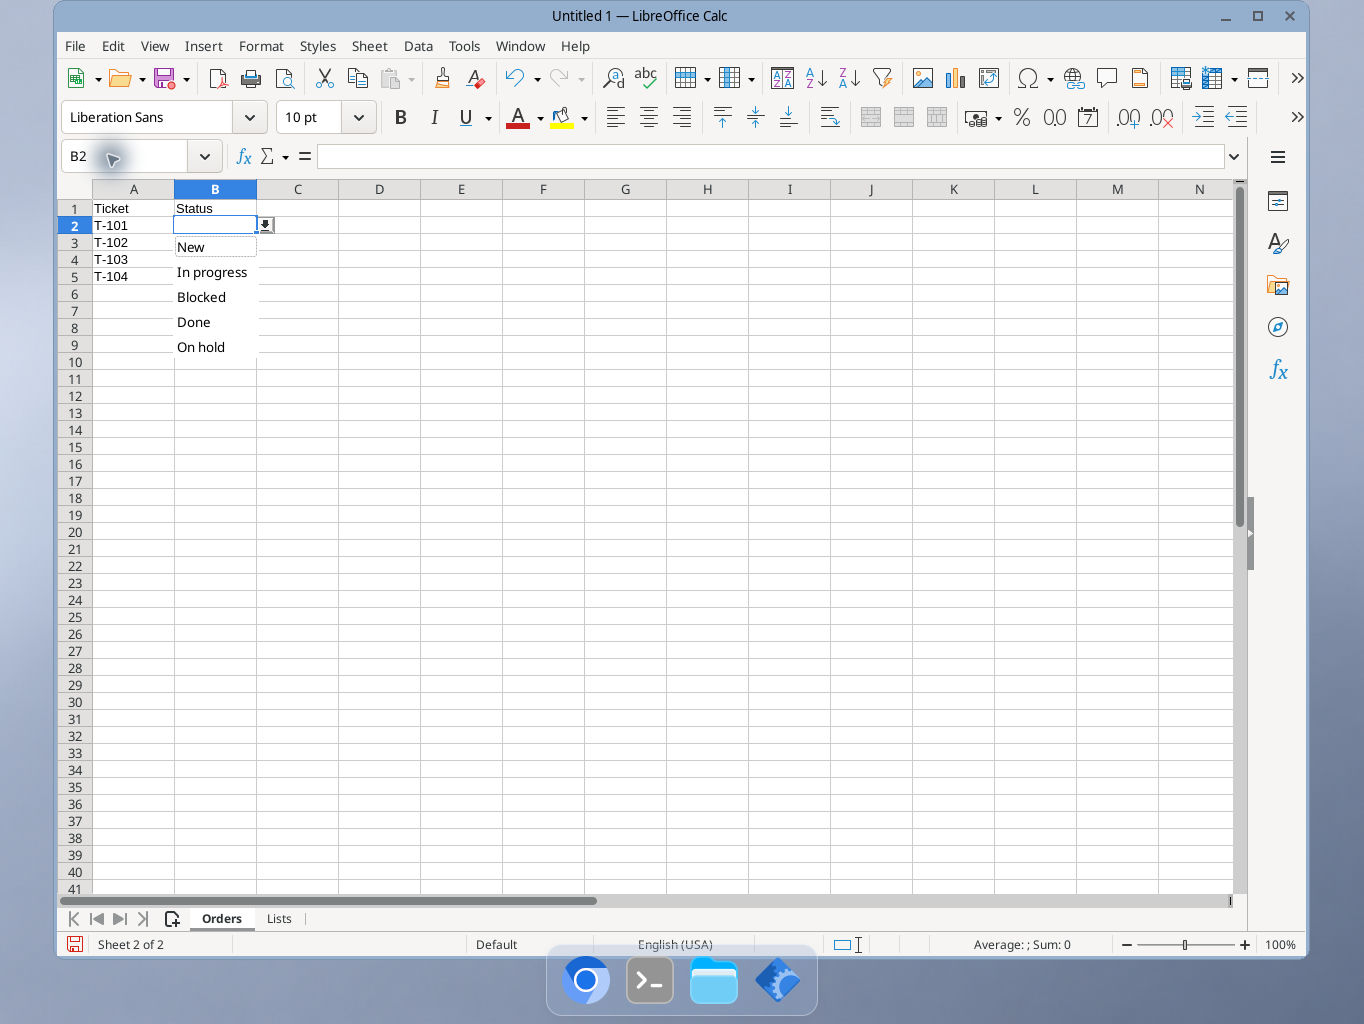Insert a comment via toolbar icon

click(1107, 78)
